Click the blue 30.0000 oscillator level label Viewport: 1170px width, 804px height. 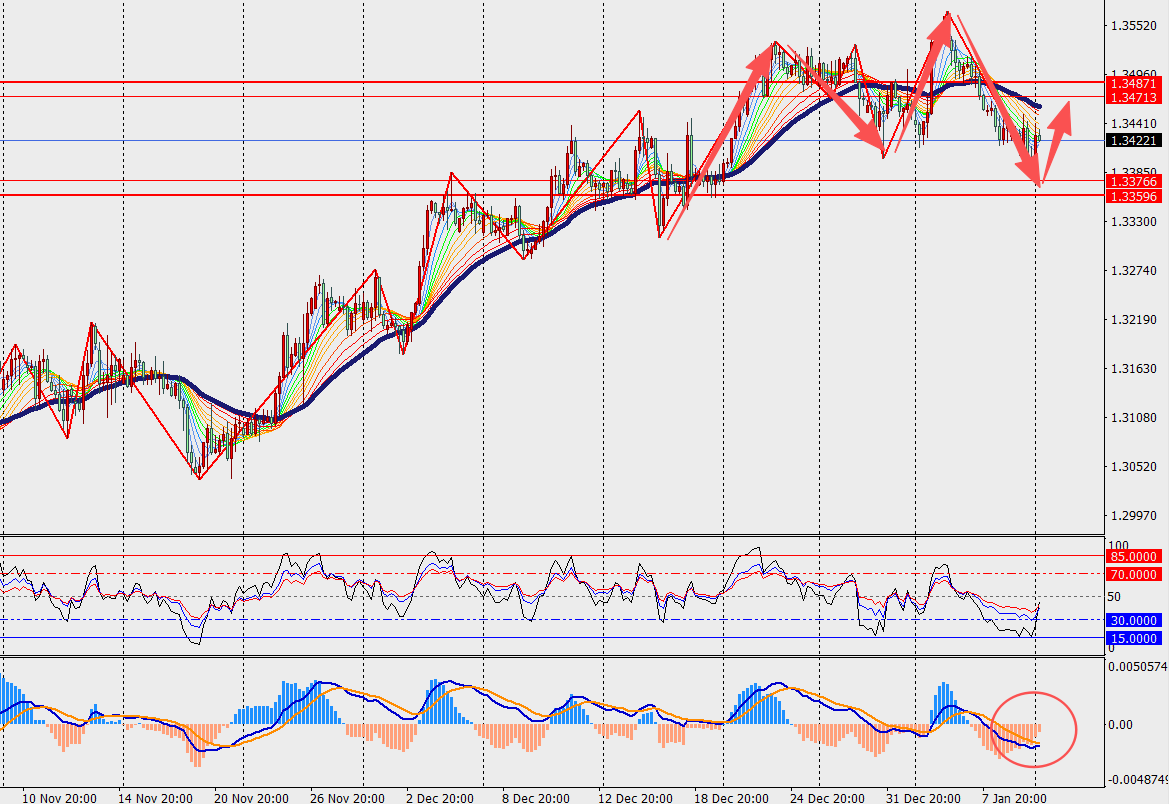click(x=1132, y=620)
